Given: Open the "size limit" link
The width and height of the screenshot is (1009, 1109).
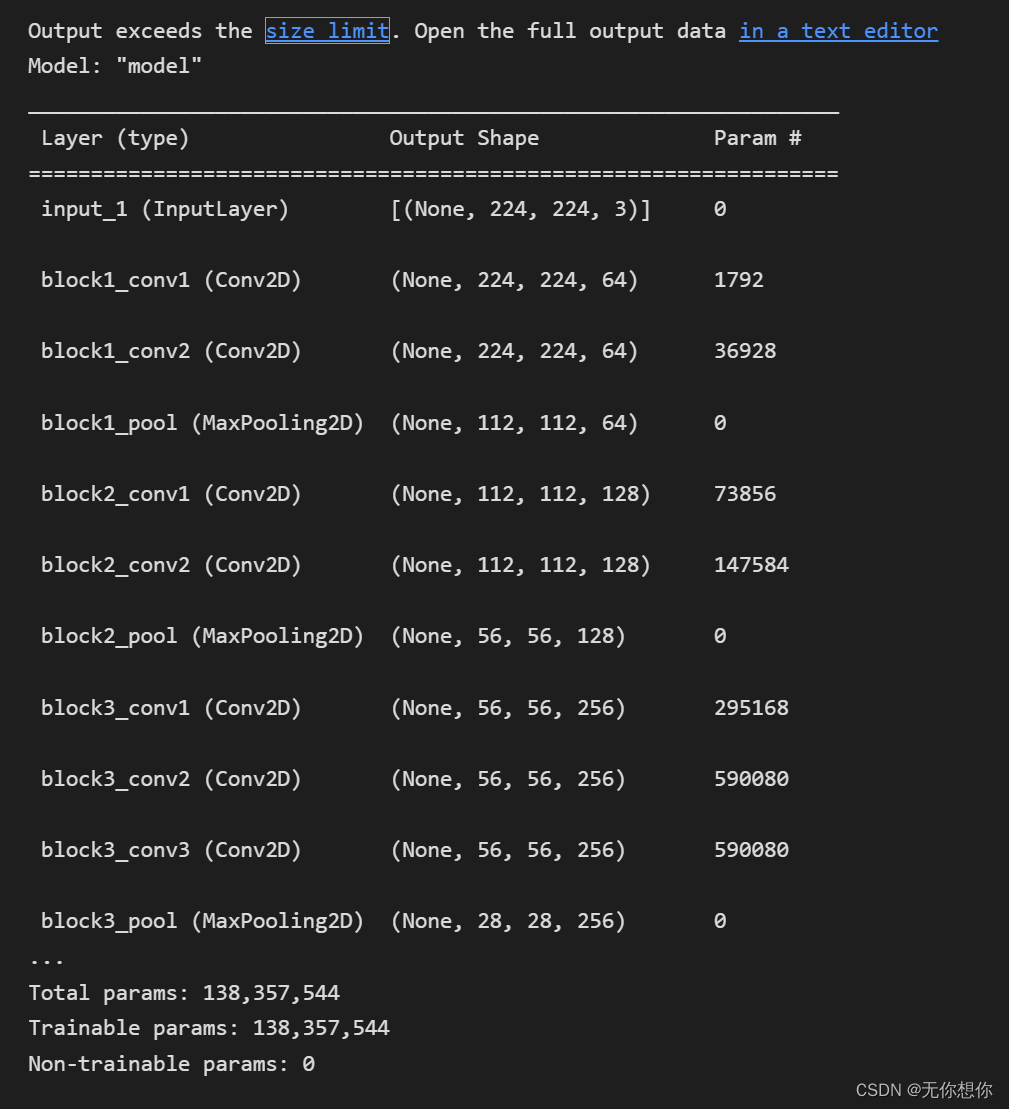Looking at the screenshot, I should pyautogui.click(x=327, y=31).
